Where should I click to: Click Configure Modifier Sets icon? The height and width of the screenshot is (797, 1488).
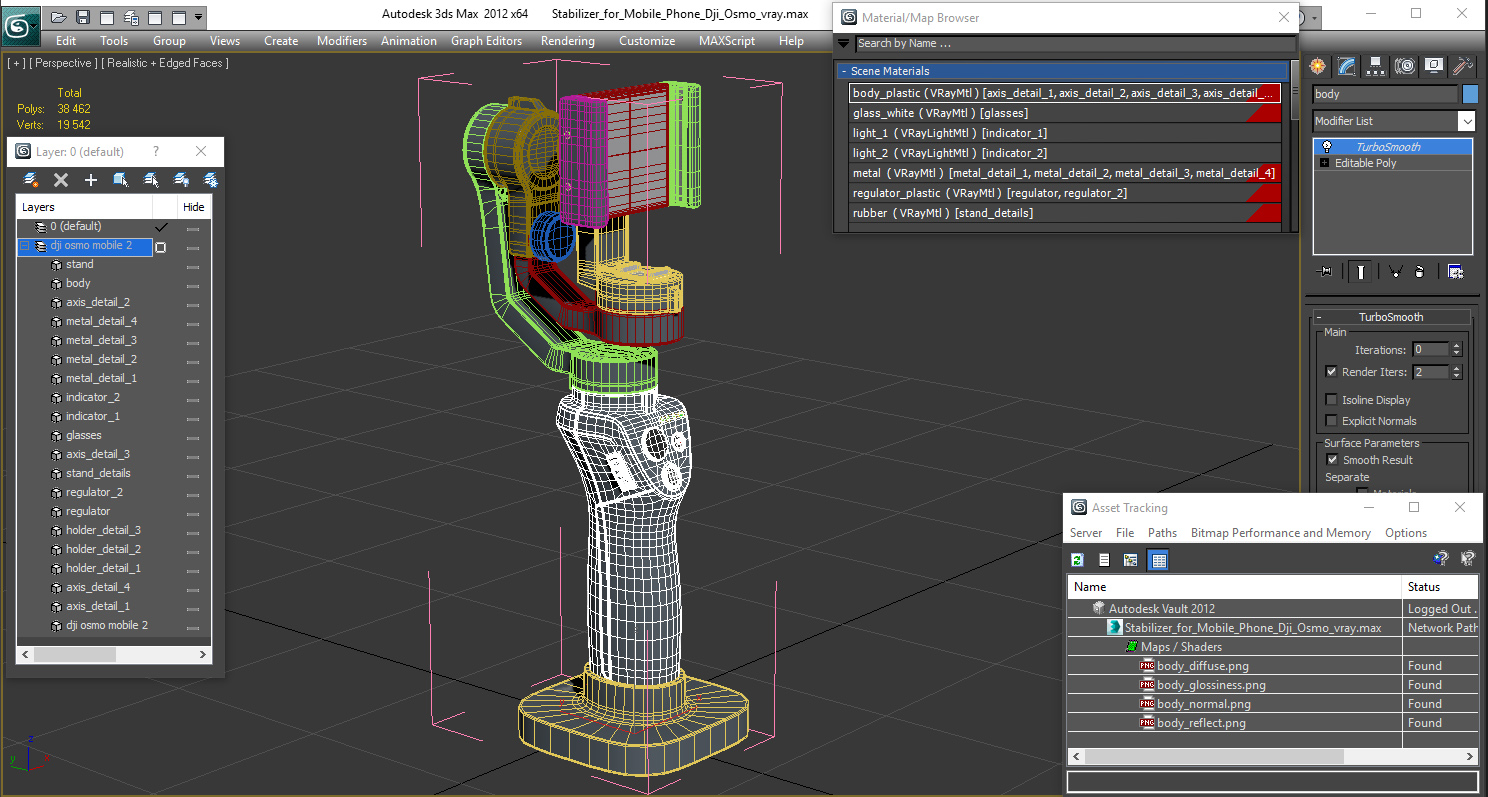pos(1455,271)
